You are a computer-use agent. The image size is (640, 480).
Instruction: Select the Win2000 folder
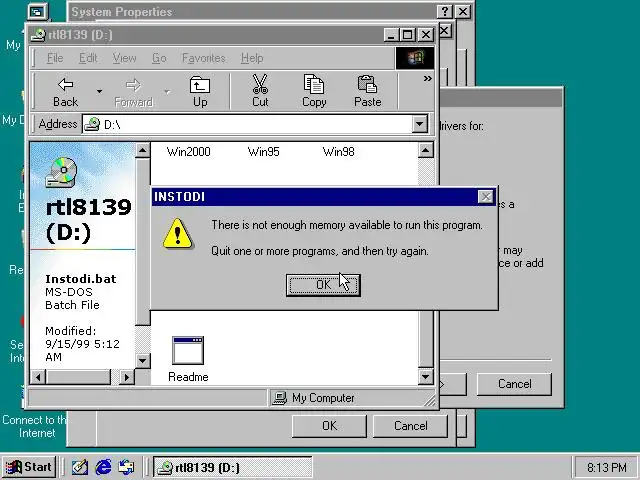click(x=188, y=152)
